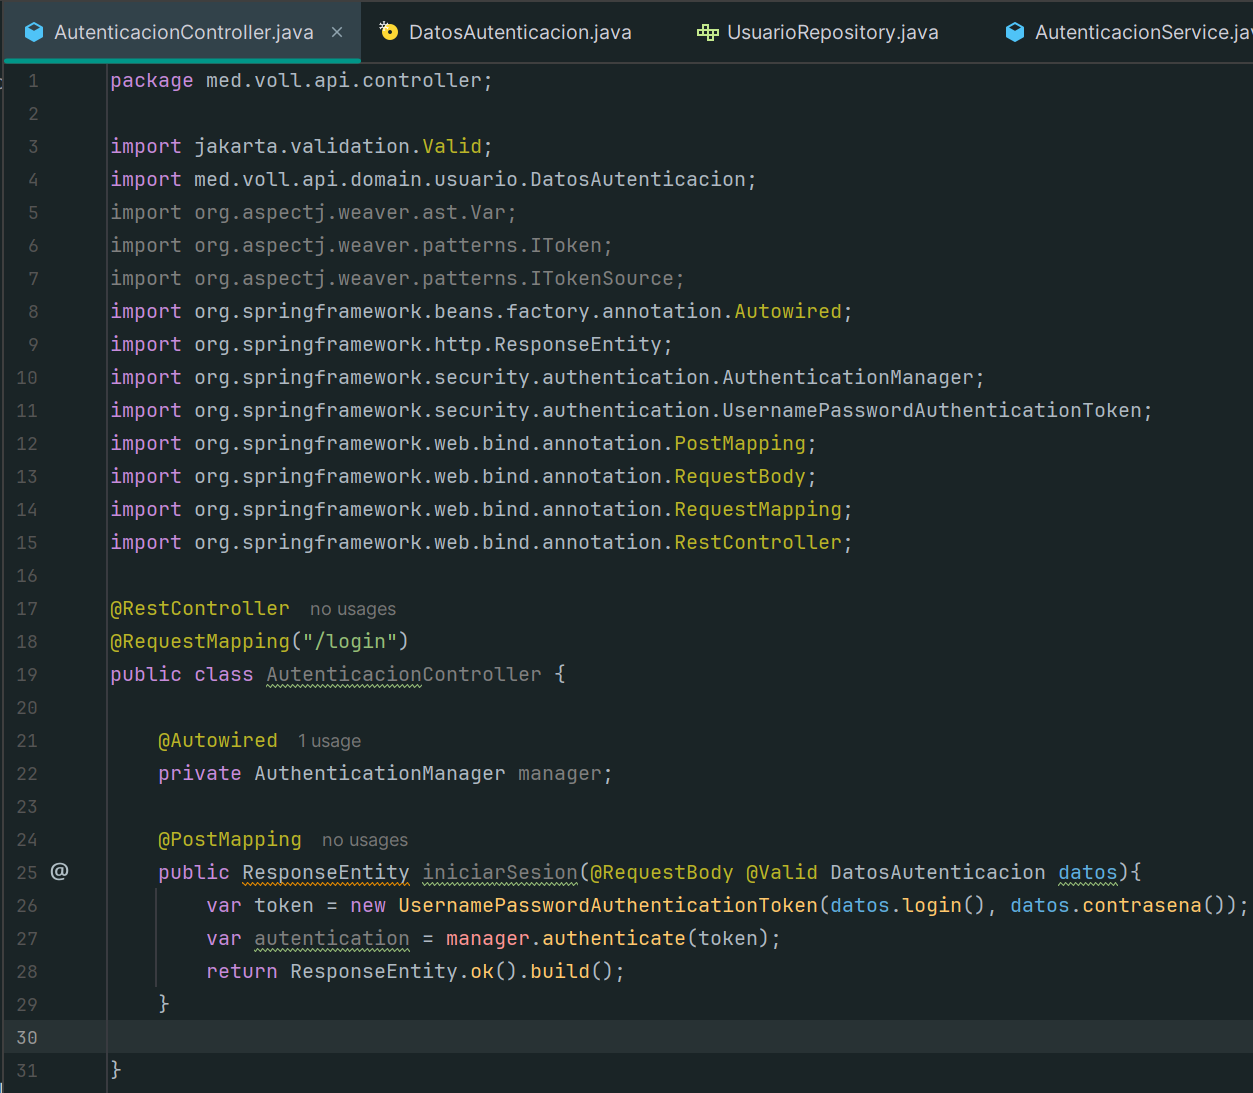The width and height of the screenshot is (1253, 1093).
Task: Click the method name iniciarSesion
Action: click(500, 872)
